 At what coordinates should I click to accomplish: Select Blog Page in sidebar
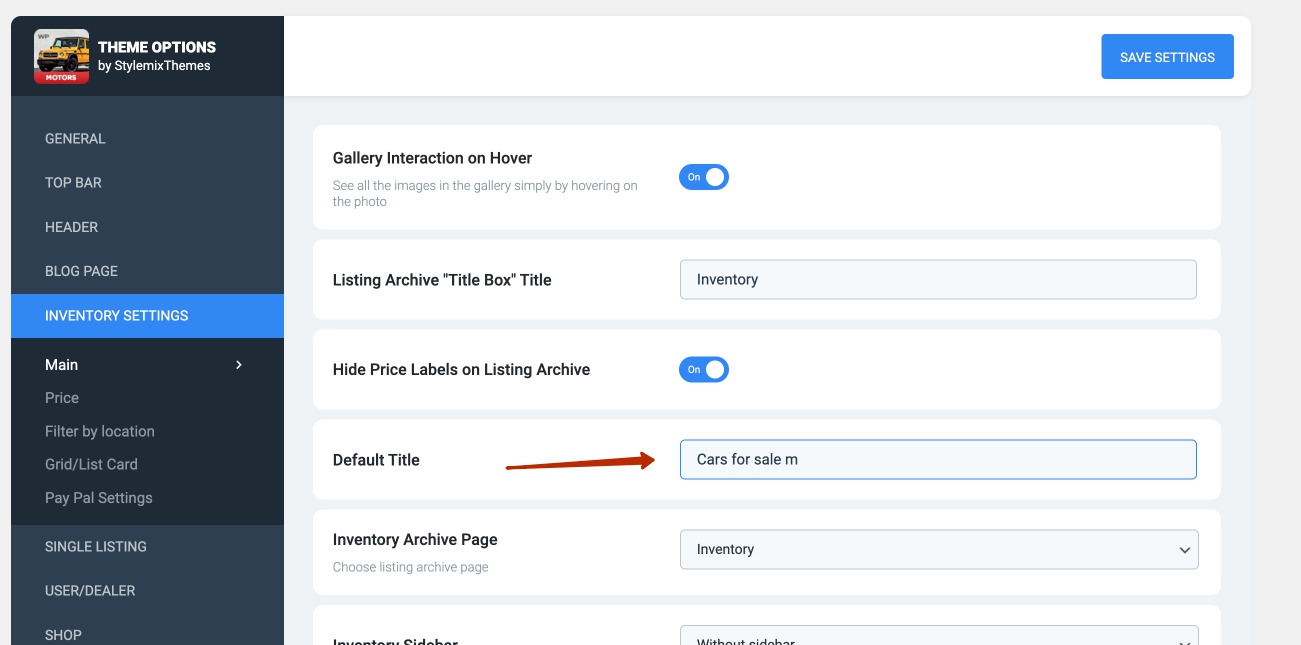tap(81, 271)
